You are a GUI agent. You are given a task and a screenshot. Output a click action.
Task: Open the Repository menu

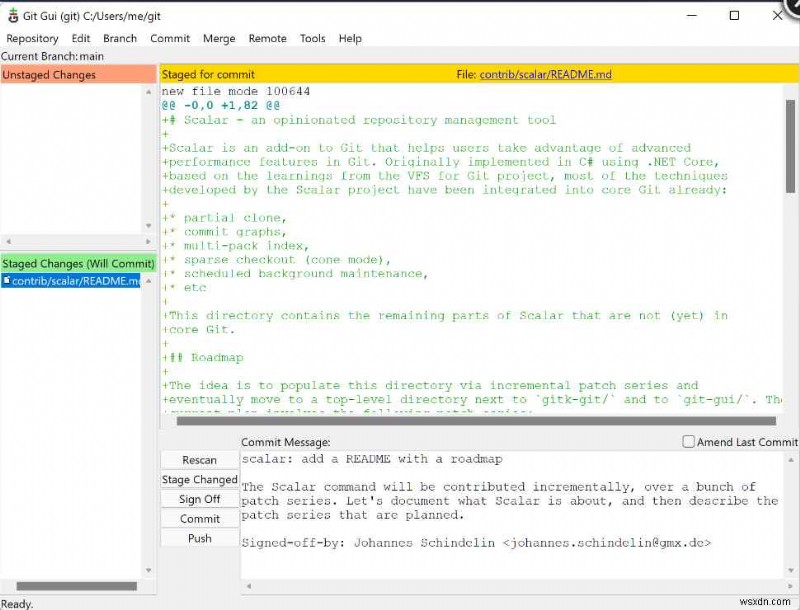tap(32, 38)
